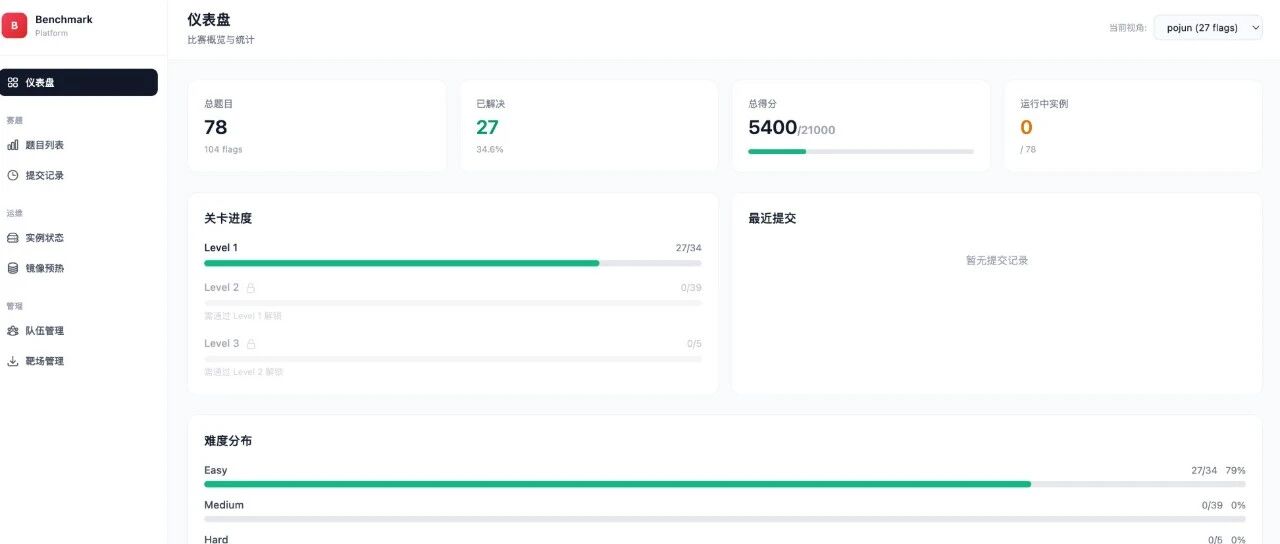Click the database icon beside 镜像预热
This screenshot has width=1280, height=544.
13,268
